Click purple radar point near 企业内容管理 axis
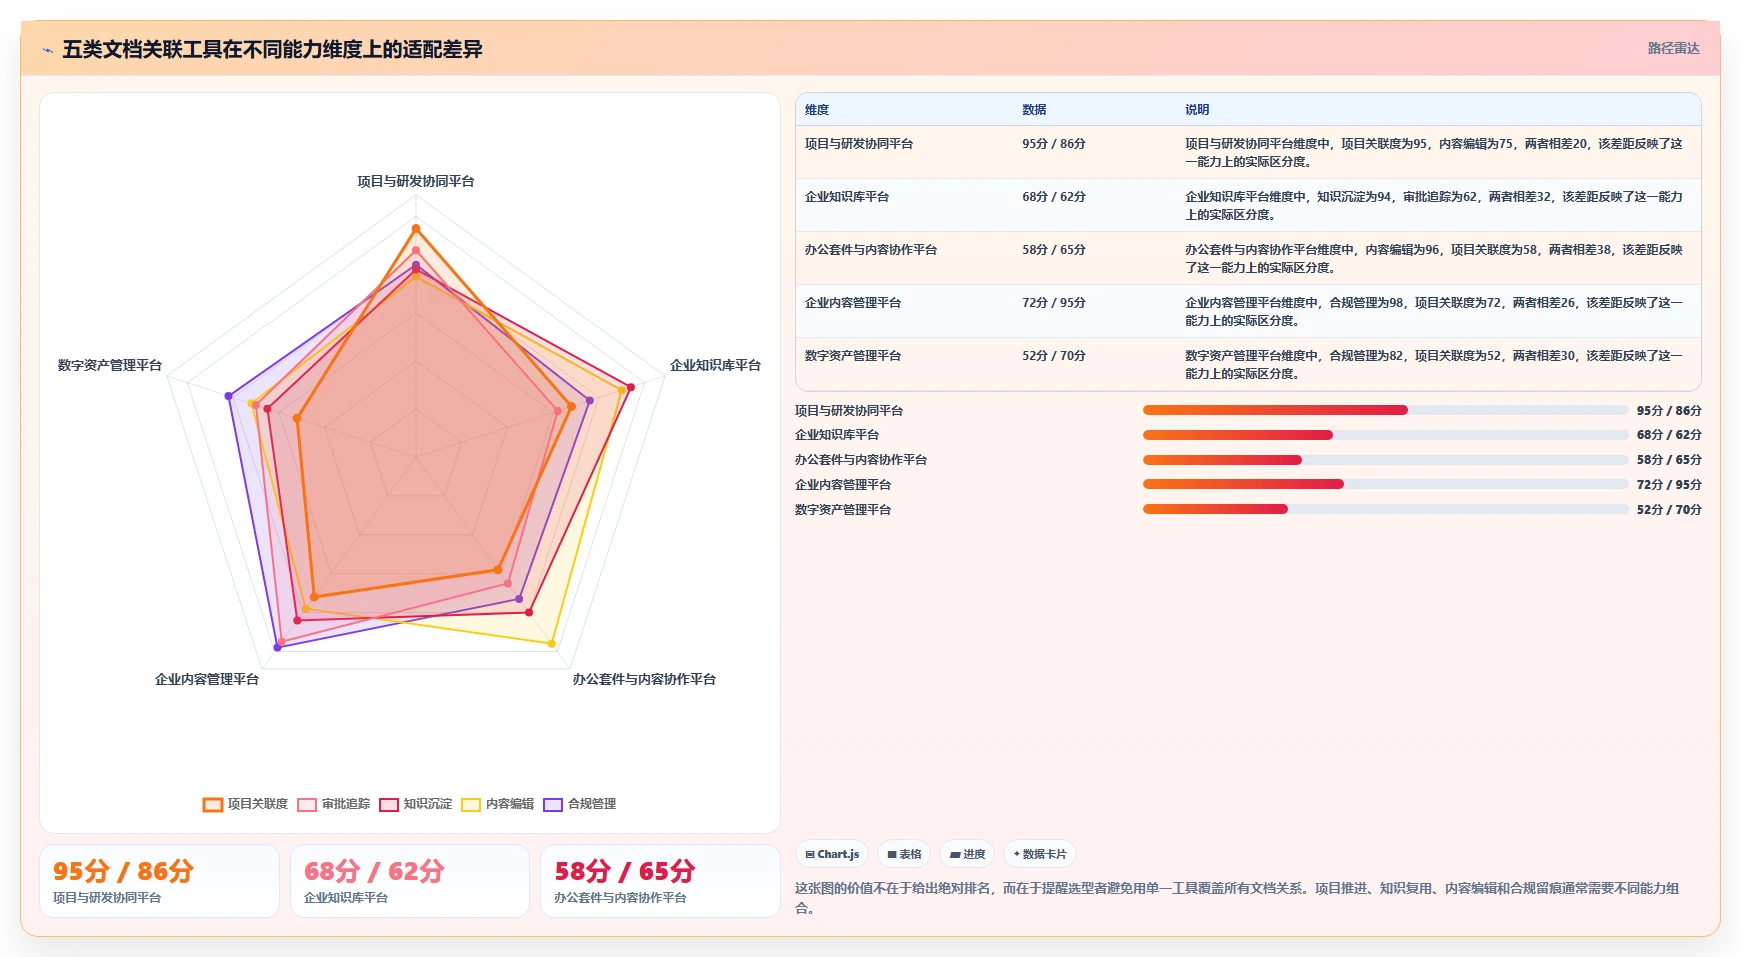The width and height of the screenshot is (1741, 957). (x=277, y=648)
